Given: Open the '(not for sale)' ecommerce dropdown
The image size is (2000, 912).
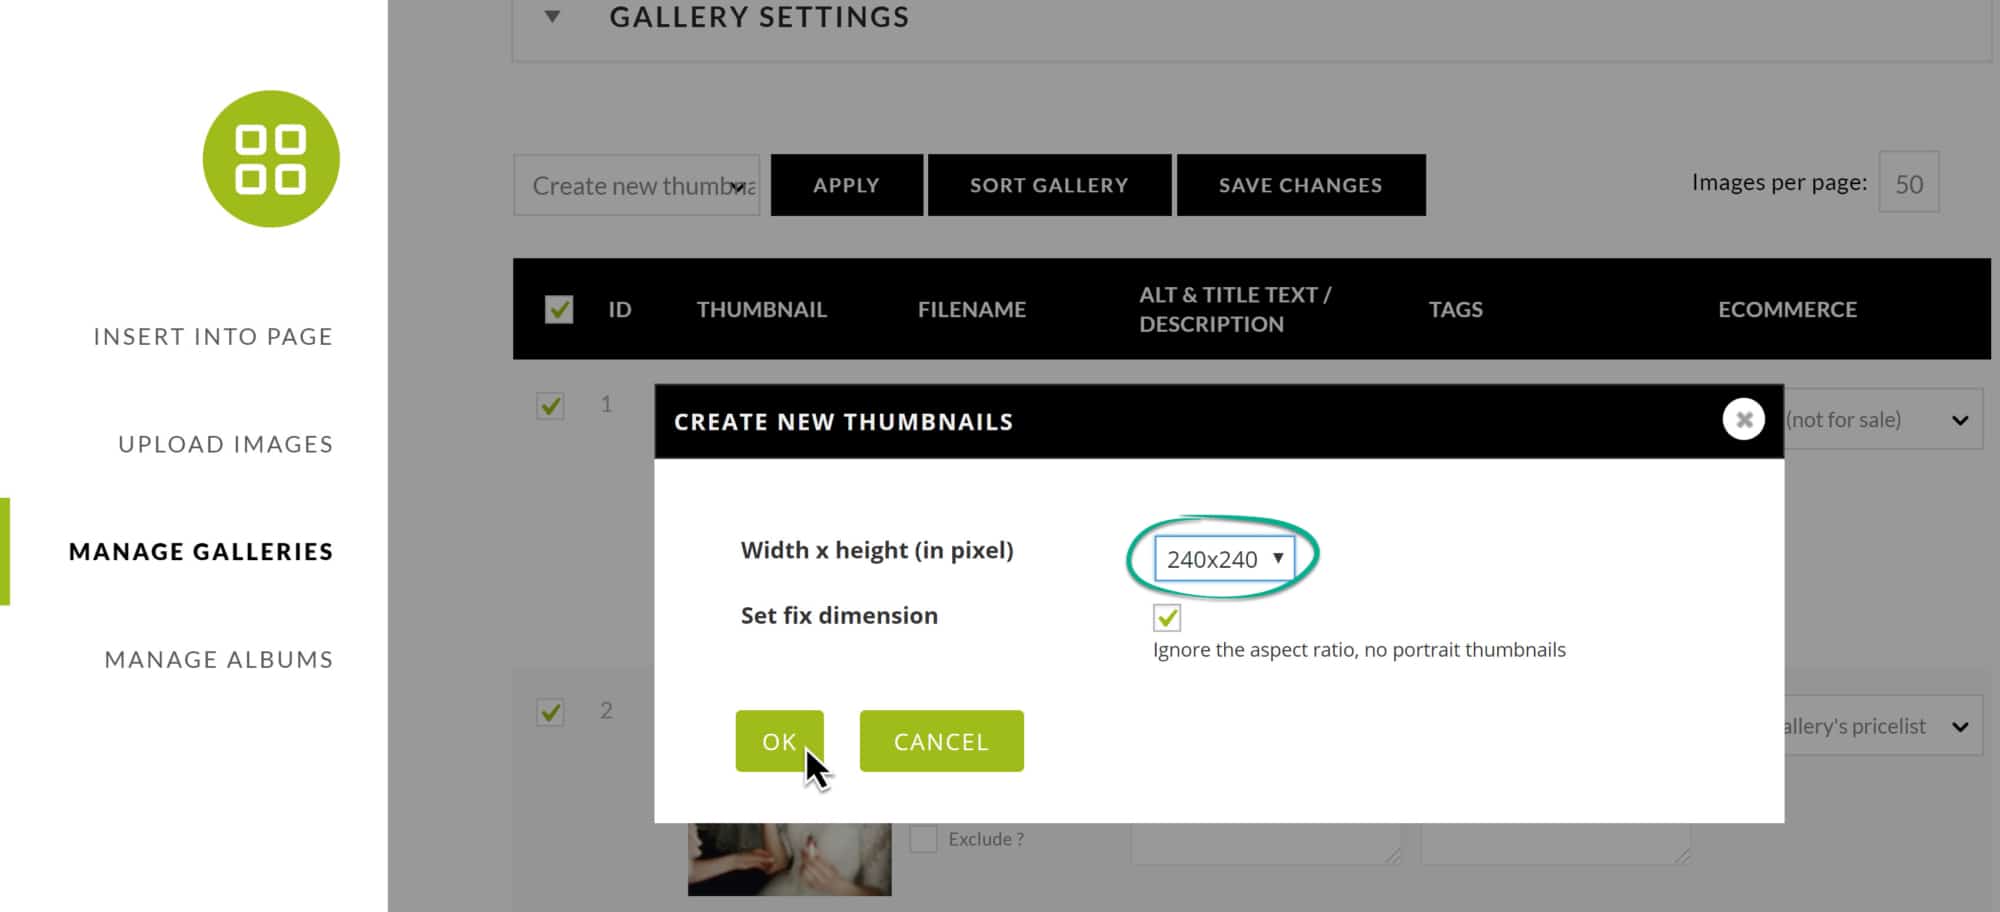Looking at the screenshot, I should [1882, 419].
